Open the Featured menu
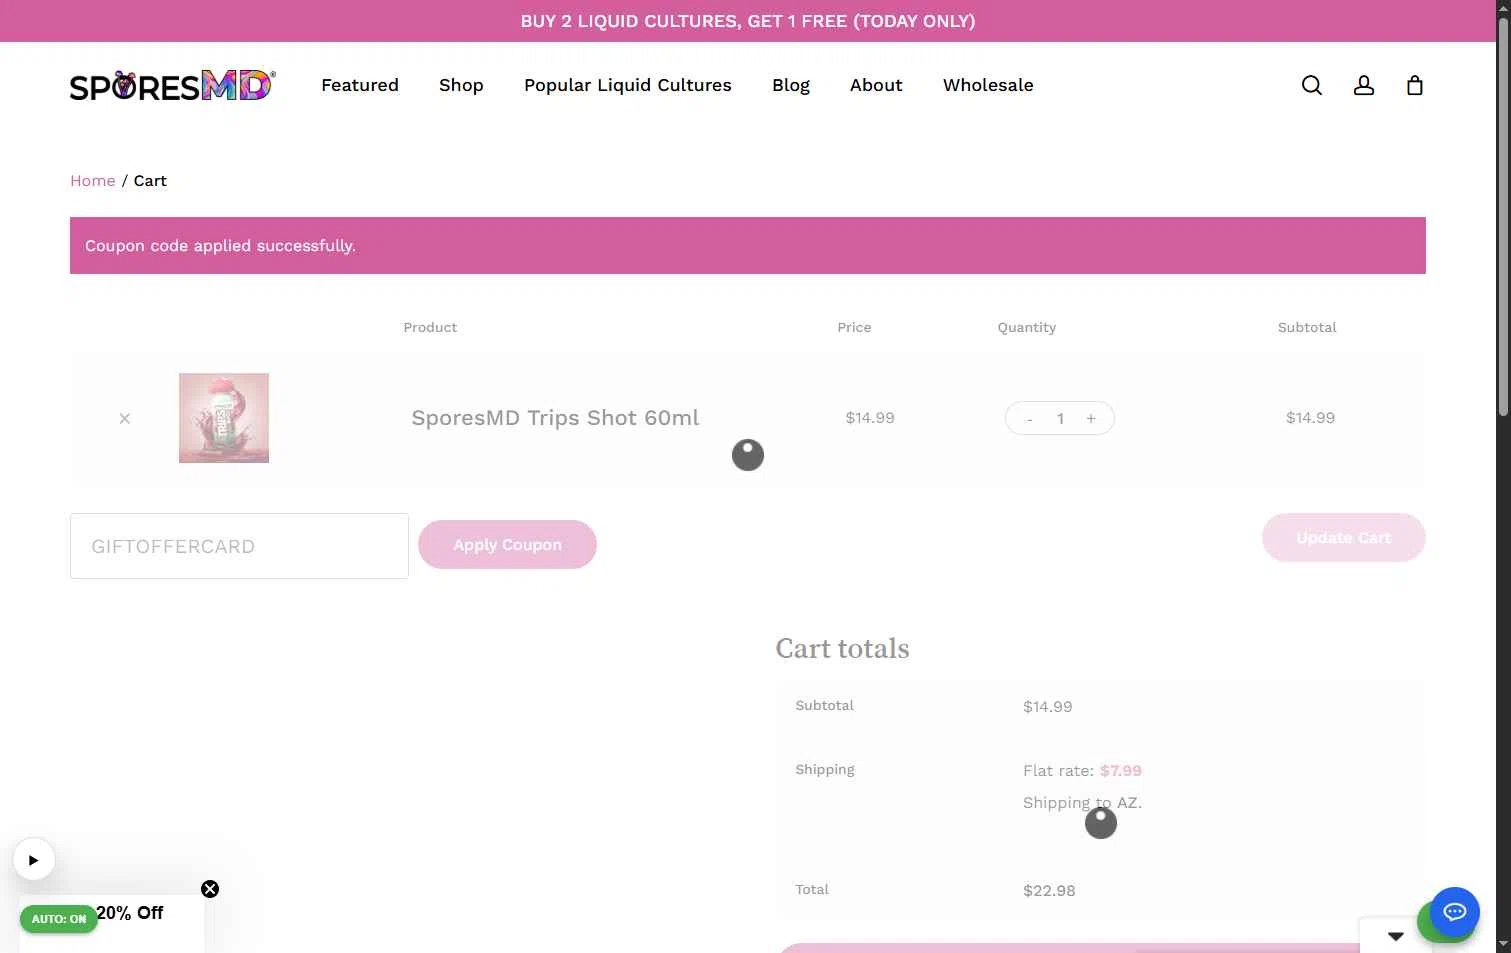Screen dimensions: 1511x953 pyautogui.click(x=360, y=86)
